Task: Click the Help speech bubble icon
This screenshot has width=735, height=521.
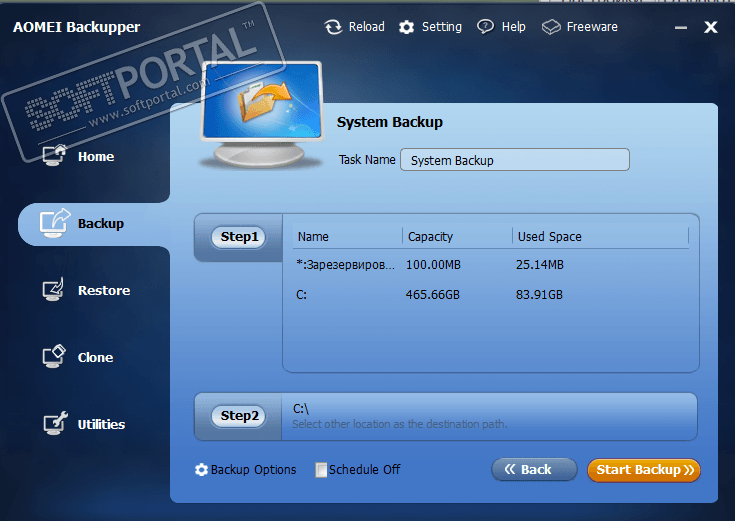Action: coord(485,27)
